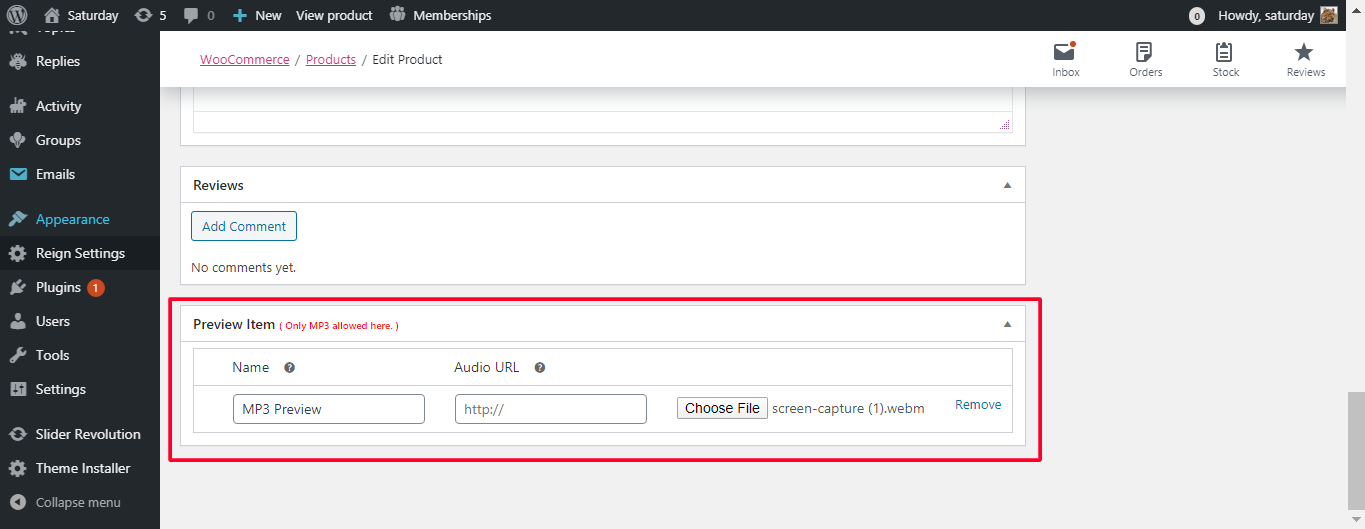Click the Add Comment button
This screenshot has height=529, width=1365.
click(x=244, y=226)
